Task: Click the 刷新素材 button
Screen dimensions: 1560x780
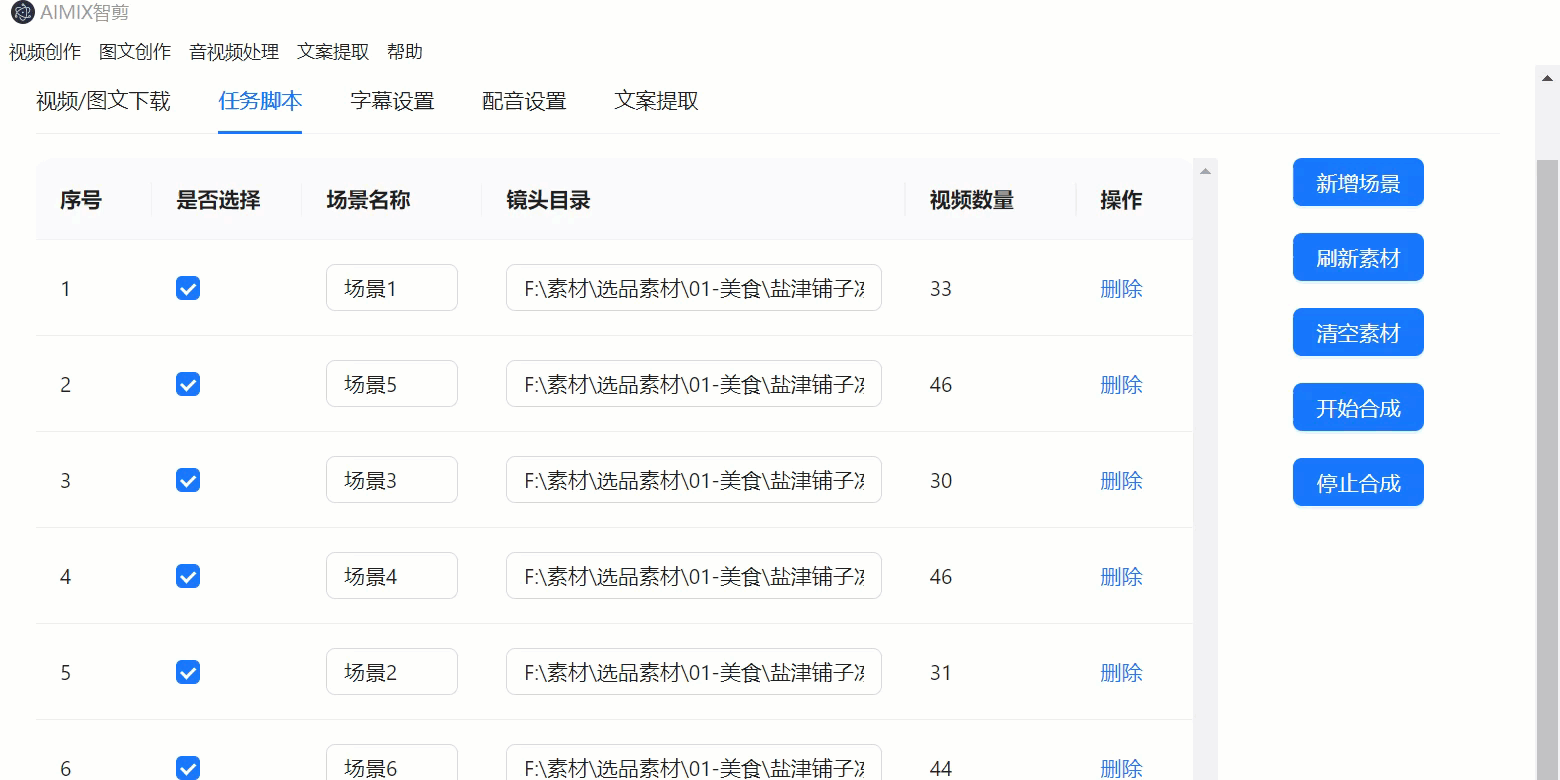Action: click(x=1357, y=258)
